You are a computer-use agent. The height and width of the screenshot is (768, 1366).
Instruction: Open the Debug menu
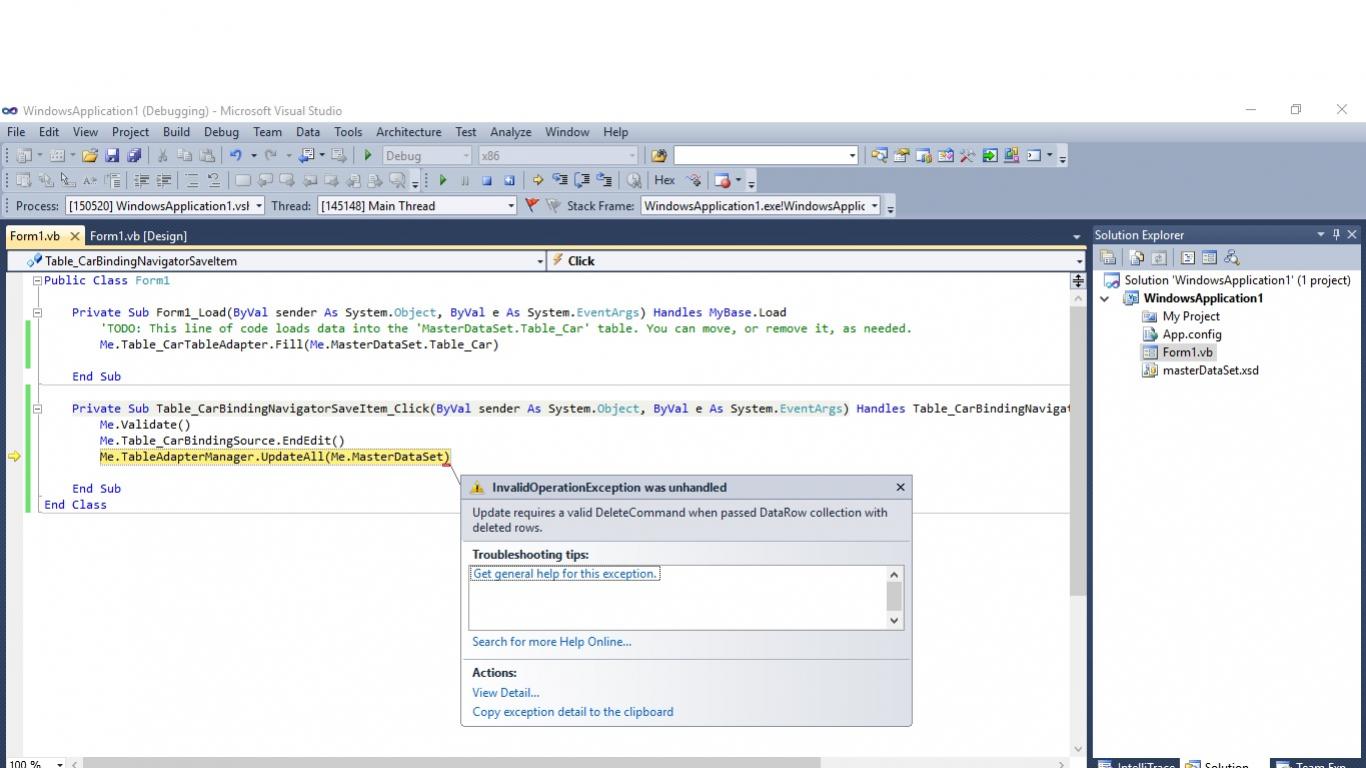click(x=221, y=132)
